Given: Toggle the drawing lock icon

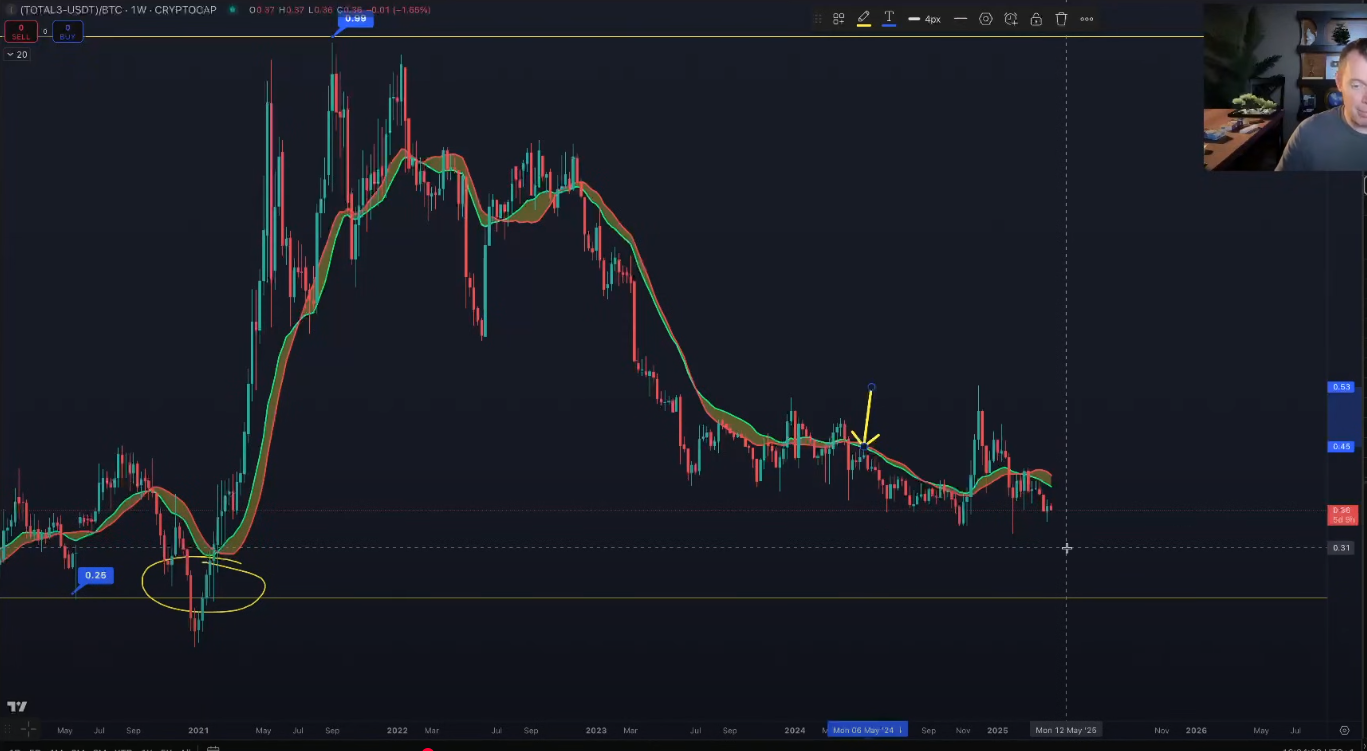Looking at the screenshot, I should [x=1036, y=19].
